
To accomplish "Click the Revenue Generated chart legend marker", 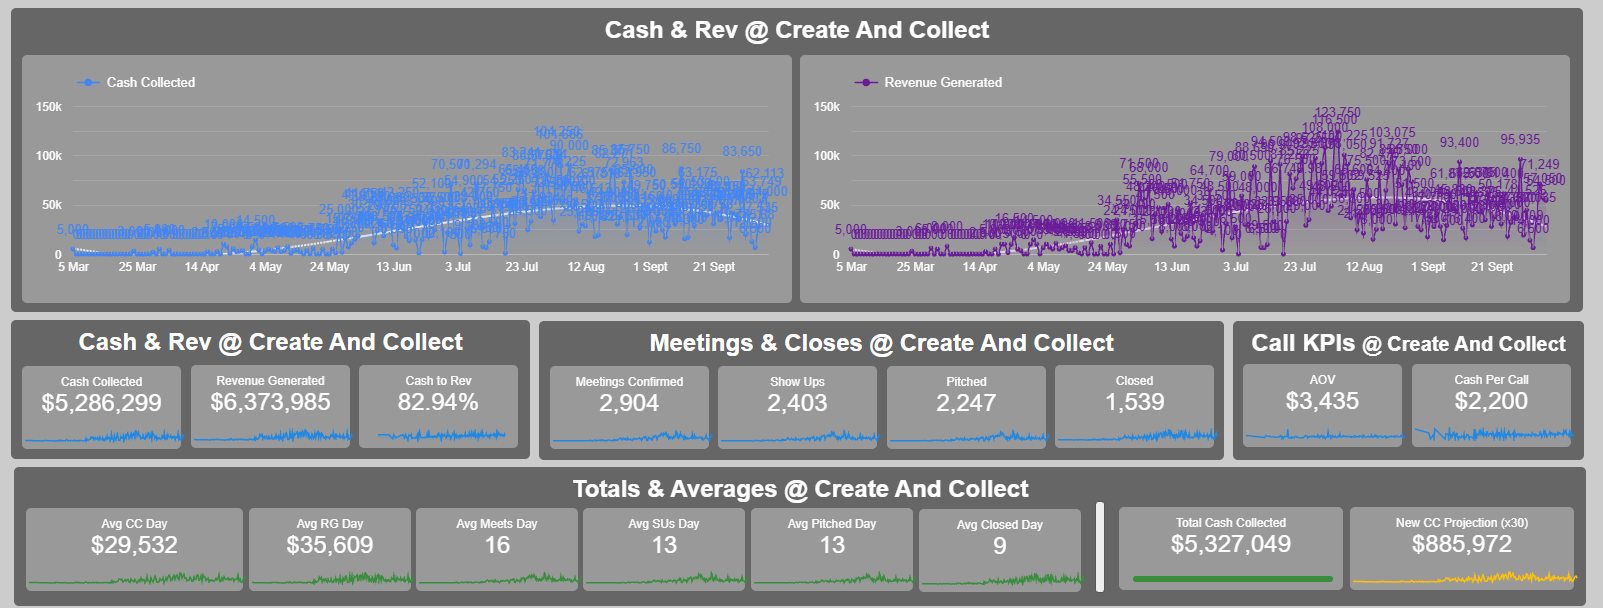I will pos(866,82).
